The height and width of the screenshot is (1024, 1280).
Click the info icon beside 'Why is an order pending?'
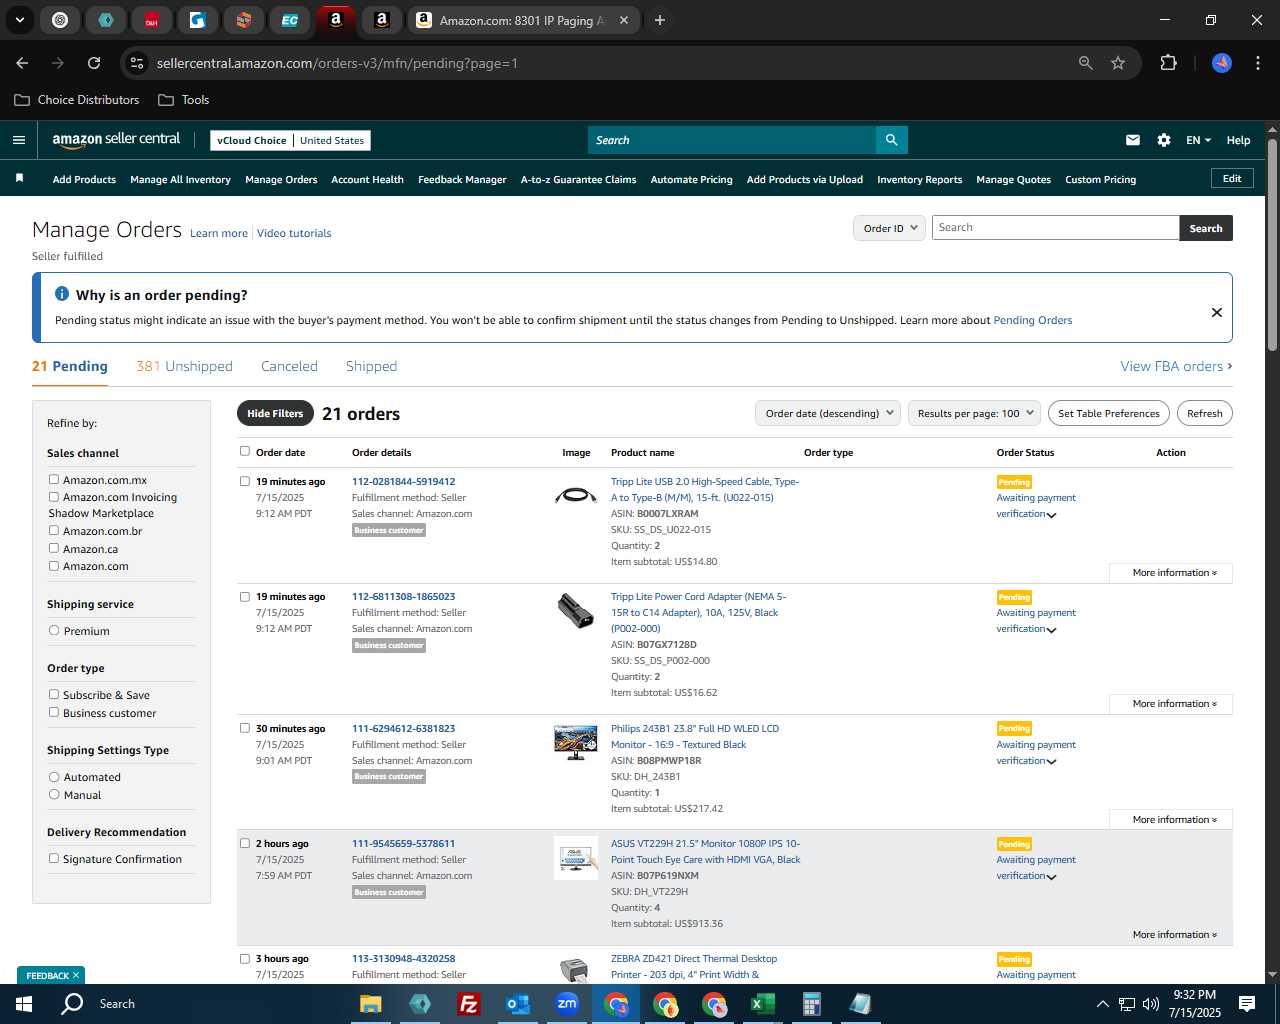click(62, 294)
